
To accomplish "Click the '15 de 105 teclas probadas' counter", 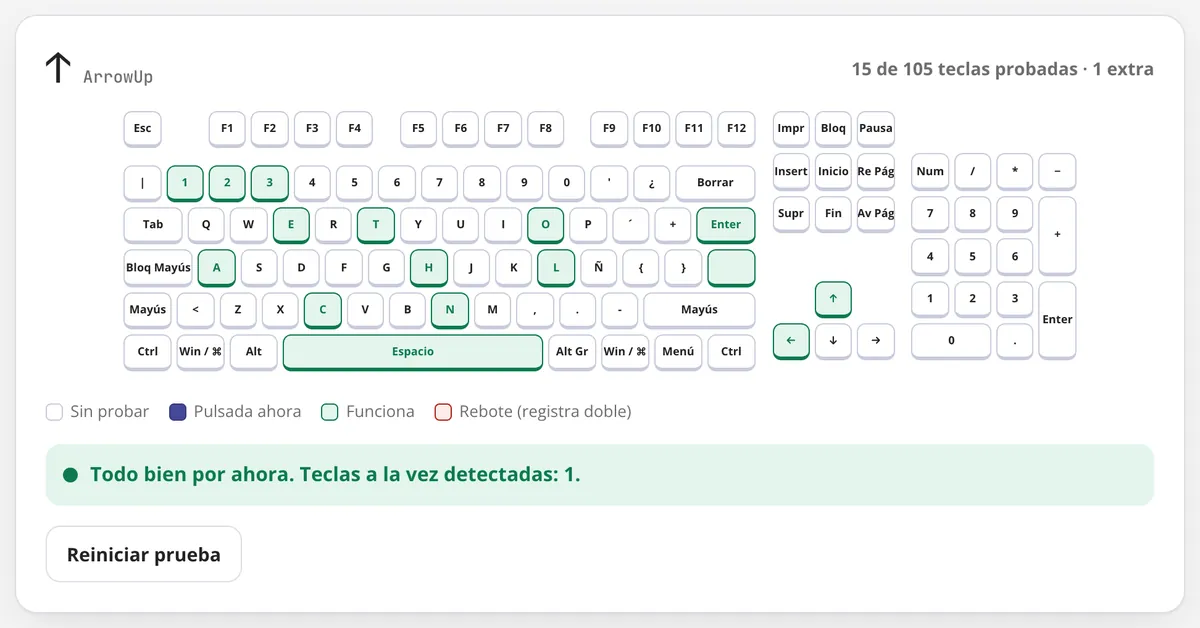I will (963, 69).
